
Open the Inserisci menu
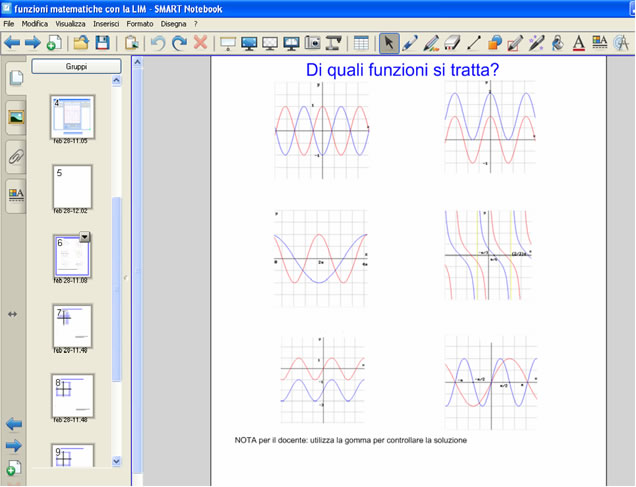[x=105, y=23]
